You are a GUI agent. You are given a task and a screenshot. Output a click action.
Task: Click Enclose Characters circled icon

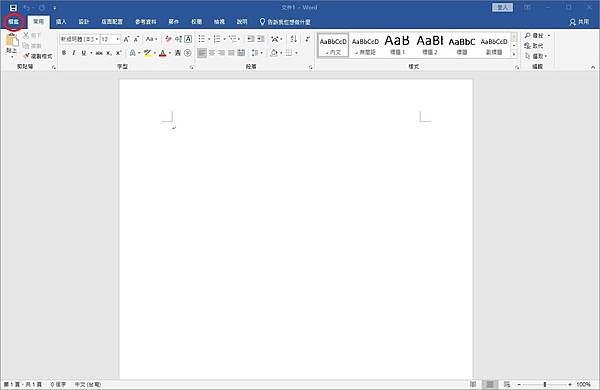[x=188, y=53]
